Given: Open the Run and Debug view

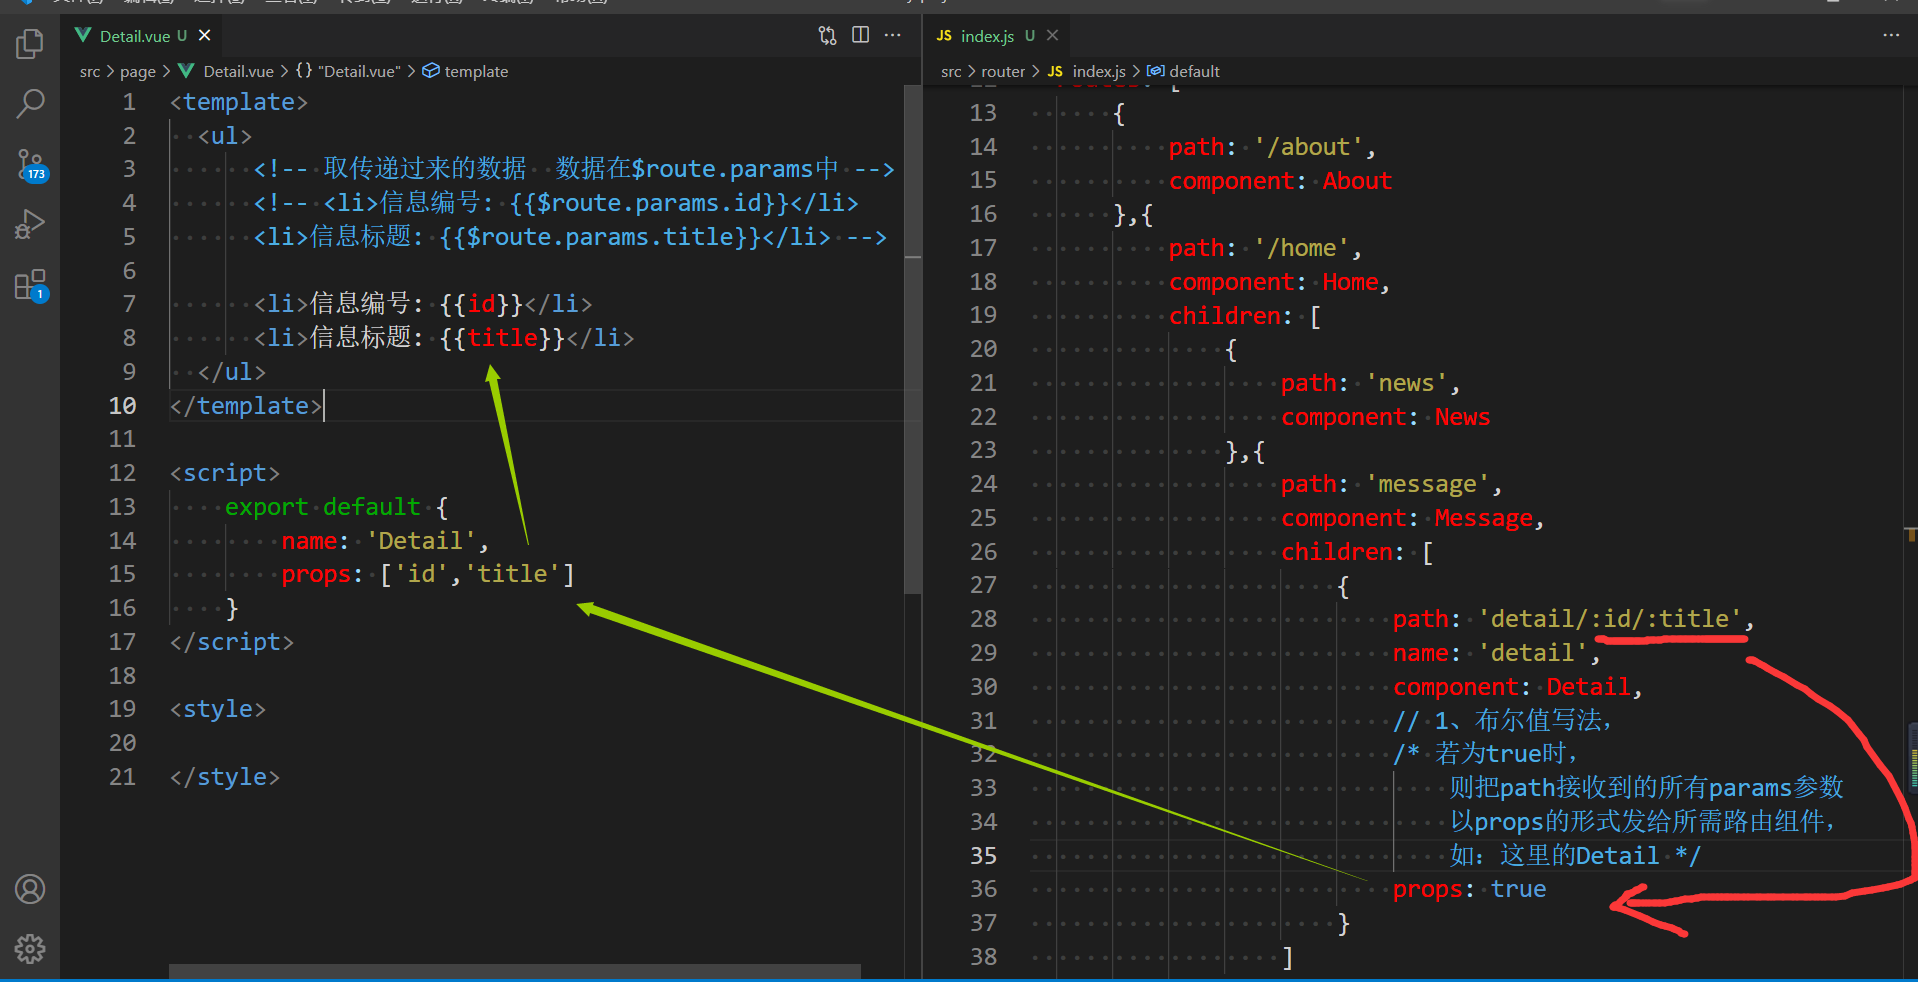Looking at the screenshot, I should pyautogui.click(x=30, y=224).
